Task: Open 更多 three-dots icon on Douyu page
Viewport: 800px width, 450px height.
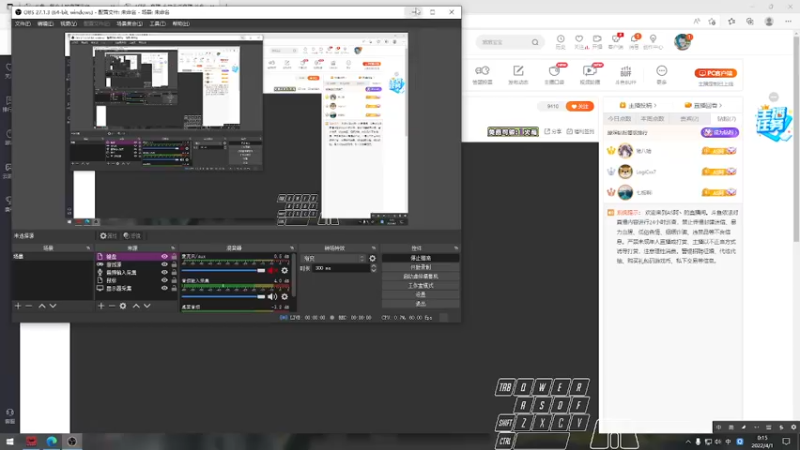Action: [x=661, y=71]
